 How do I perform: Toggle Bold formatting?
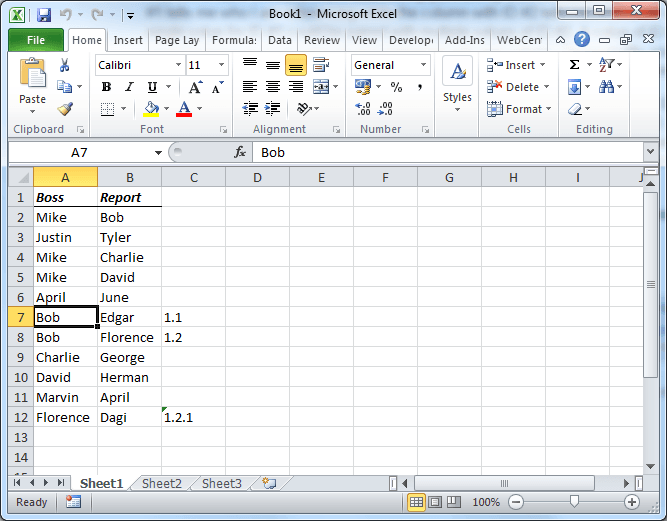tap(106, 87)
